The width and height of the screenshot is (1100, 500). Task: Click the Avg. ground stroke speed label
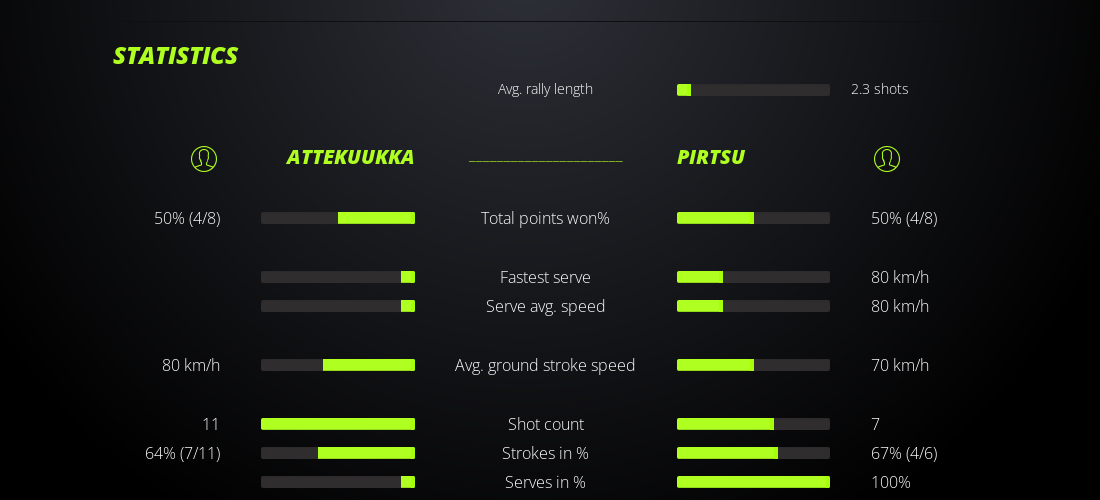click(x=545, y=365)
